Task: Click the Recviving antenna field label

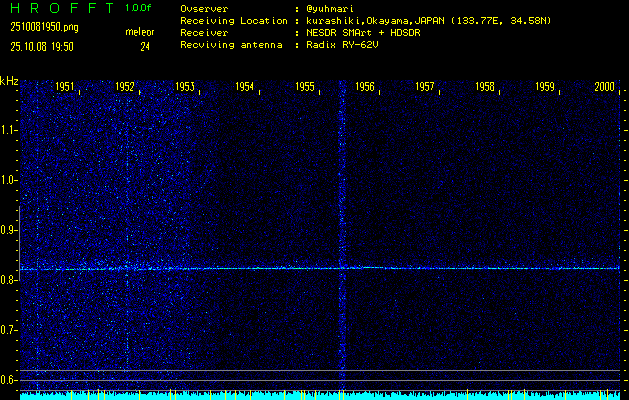Action: 231,45
